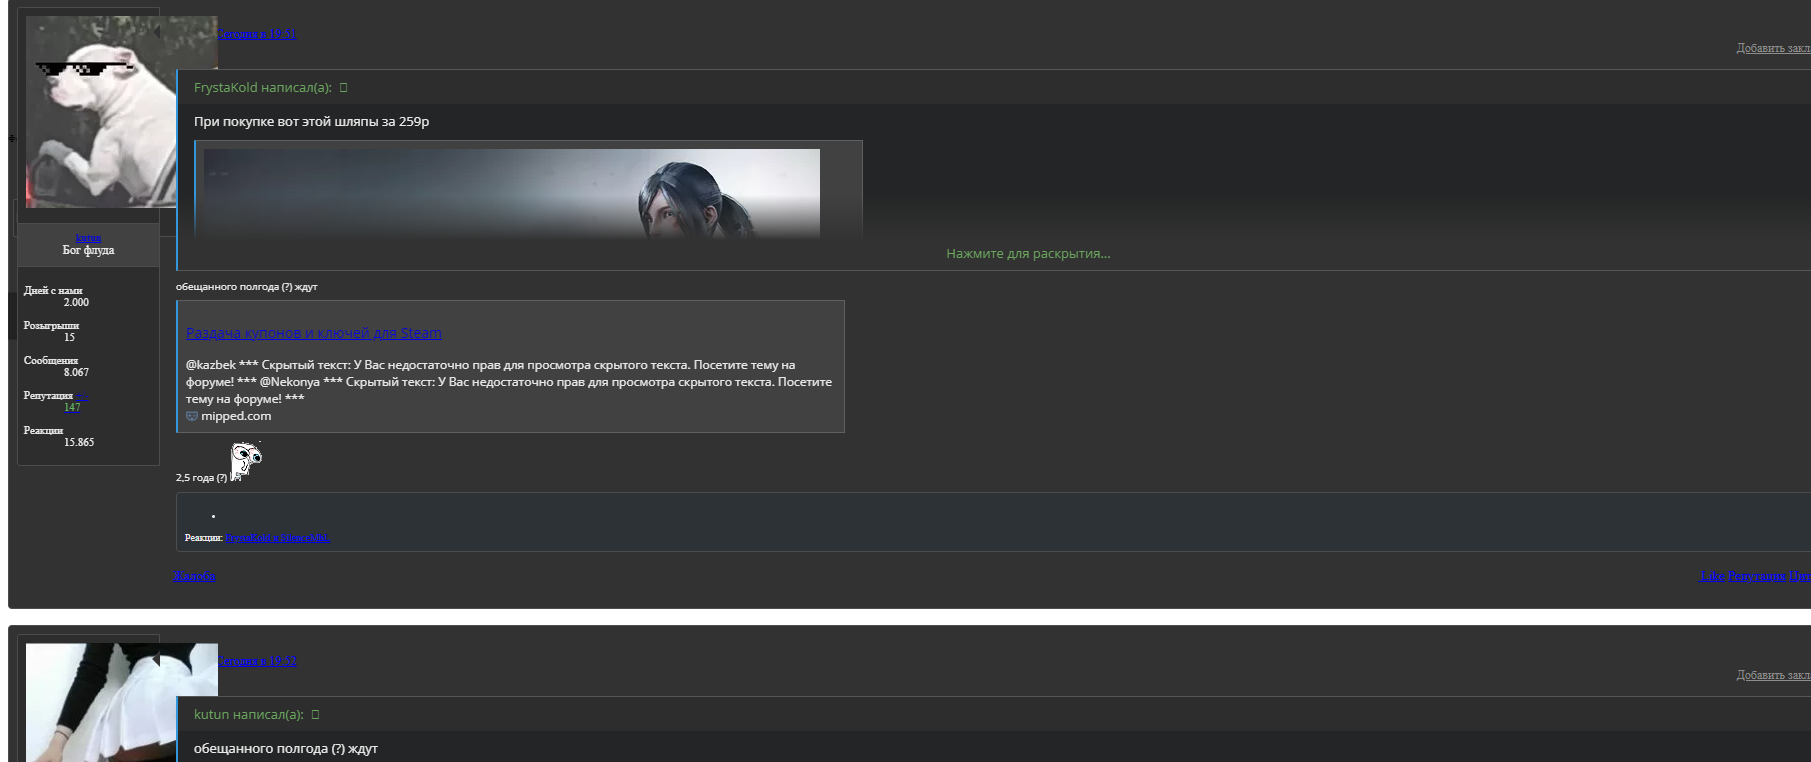Click quoted text 'При покупке вот этой шляпы за 259р'
Viewport: 1811px width, 762px height.
pyautogui.click(x=311, y=122)
